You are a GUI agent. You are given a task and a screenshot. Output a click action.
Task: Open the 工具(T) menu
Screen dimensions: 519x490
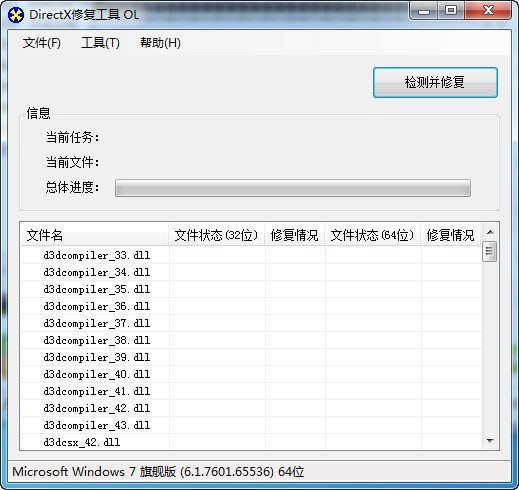pos(100,43)
